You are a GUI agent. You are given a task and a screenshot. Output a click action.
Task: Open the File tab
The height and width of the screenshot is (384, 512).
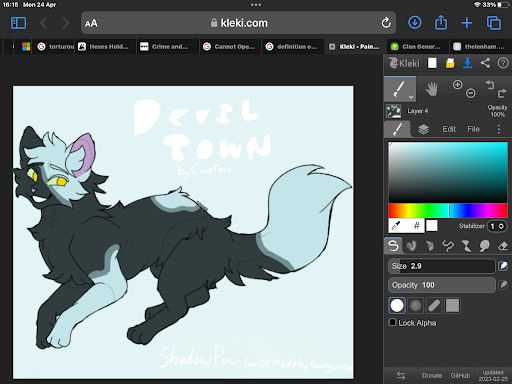473,129
